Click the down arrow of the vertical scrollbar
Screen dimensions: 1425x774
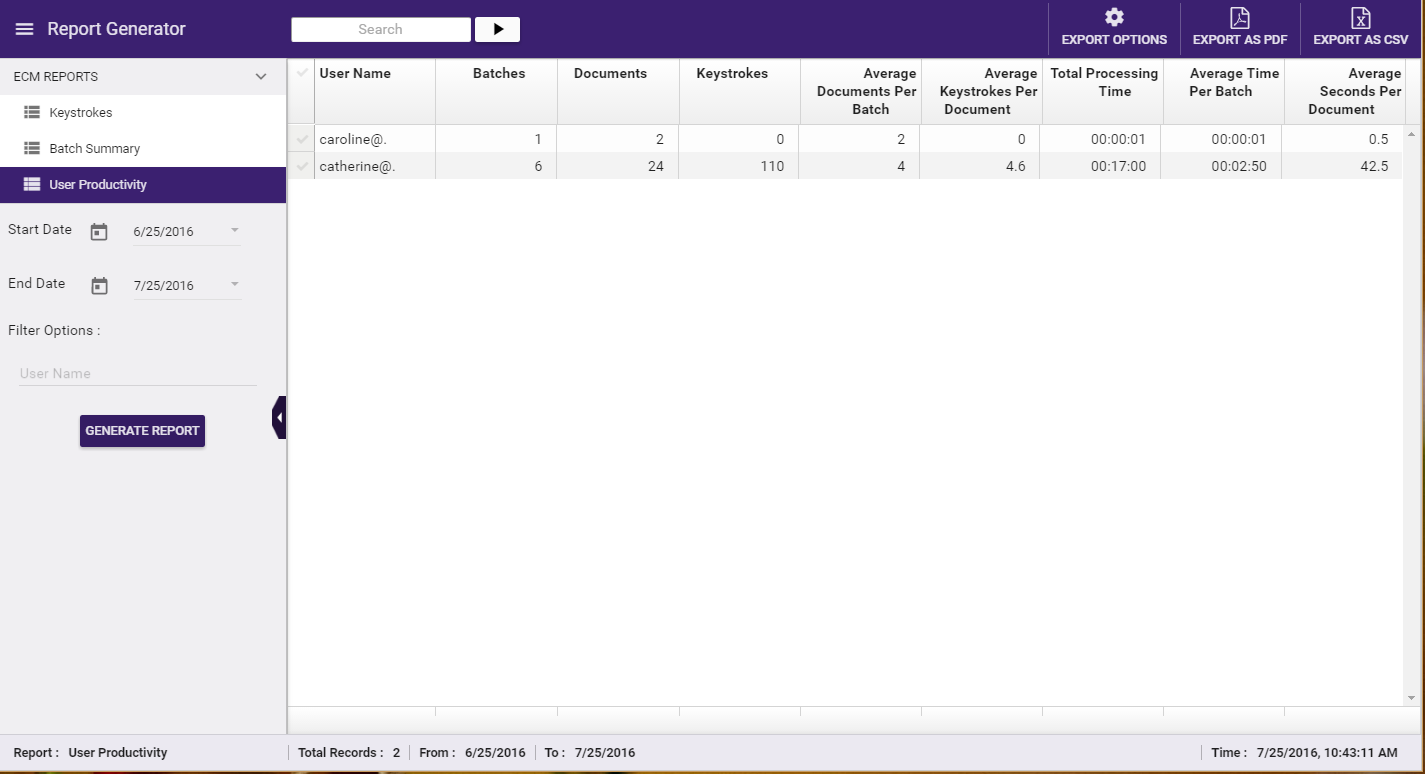click(1411, 698)
